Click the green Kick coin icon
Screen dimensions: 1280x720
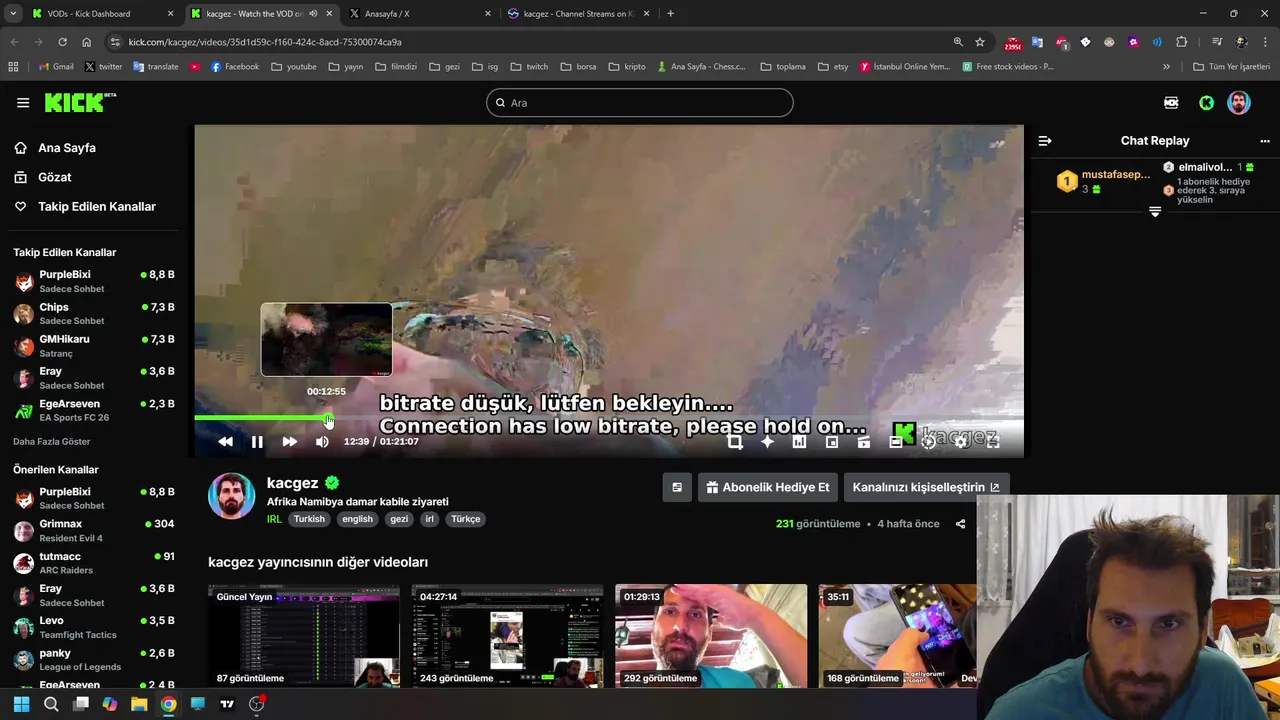click(1206, 102)
